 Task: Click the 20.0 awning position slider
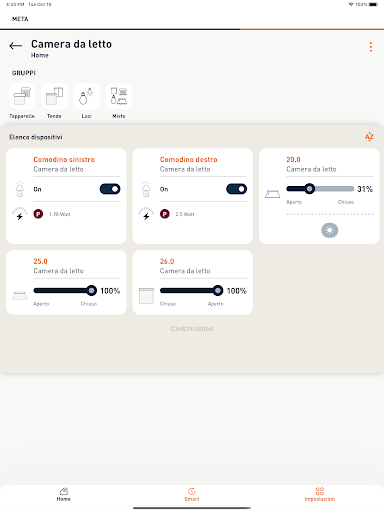click(x=320, y=189)
